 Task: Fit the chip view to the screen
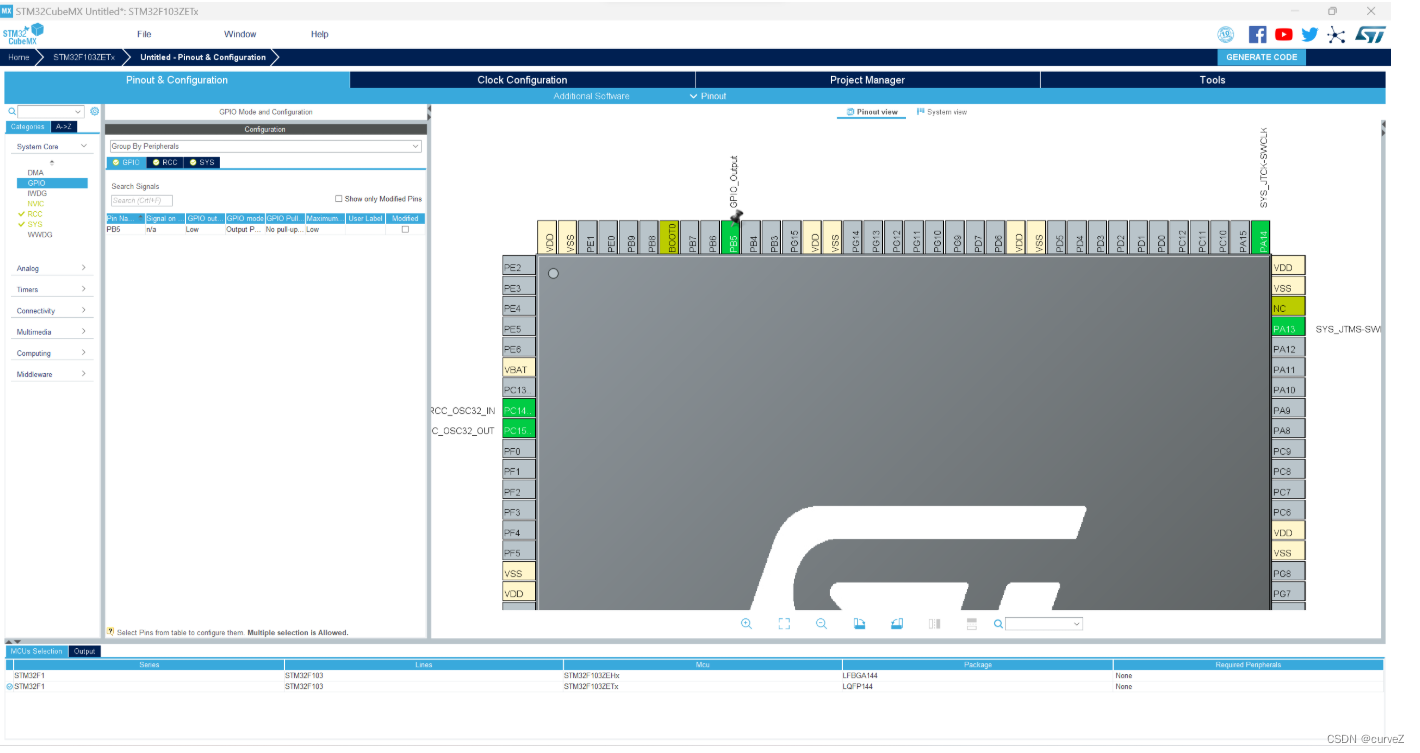coord(784,623)
